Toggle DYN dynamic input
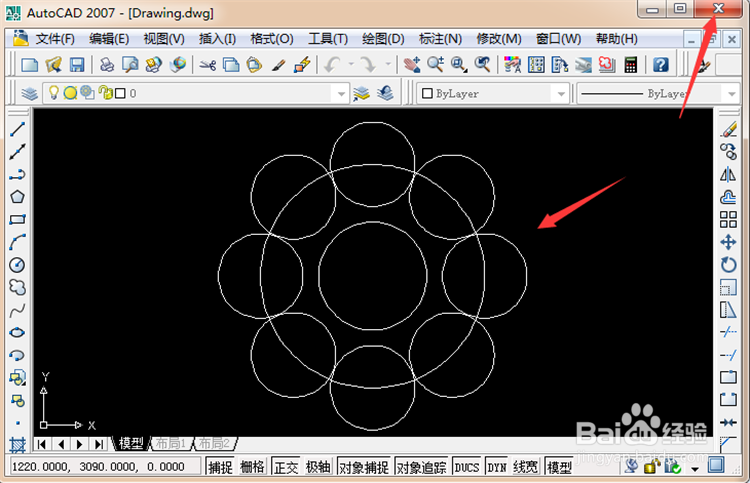Screen dimensions: 750x483 point(497,467)
